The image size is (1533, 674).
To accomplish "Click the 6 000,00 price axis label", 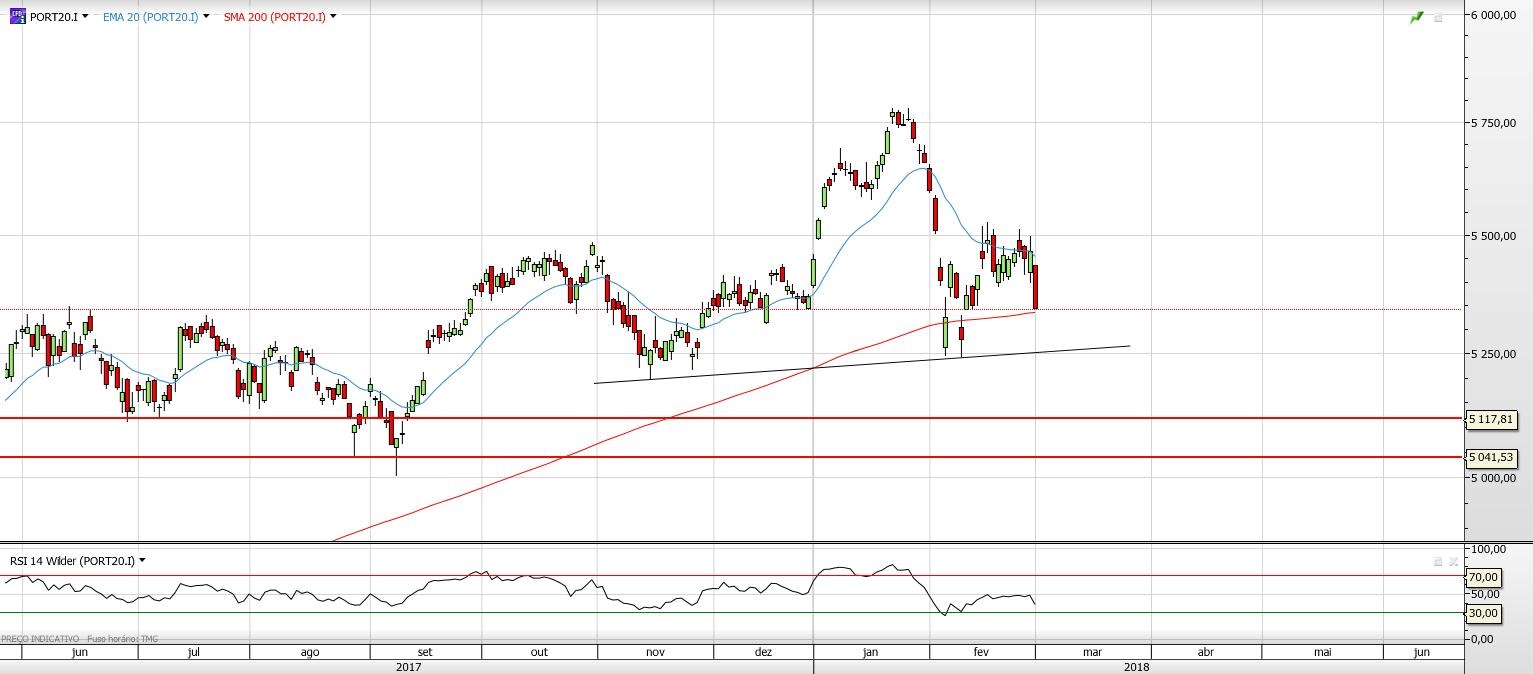I will (1493, 15).
